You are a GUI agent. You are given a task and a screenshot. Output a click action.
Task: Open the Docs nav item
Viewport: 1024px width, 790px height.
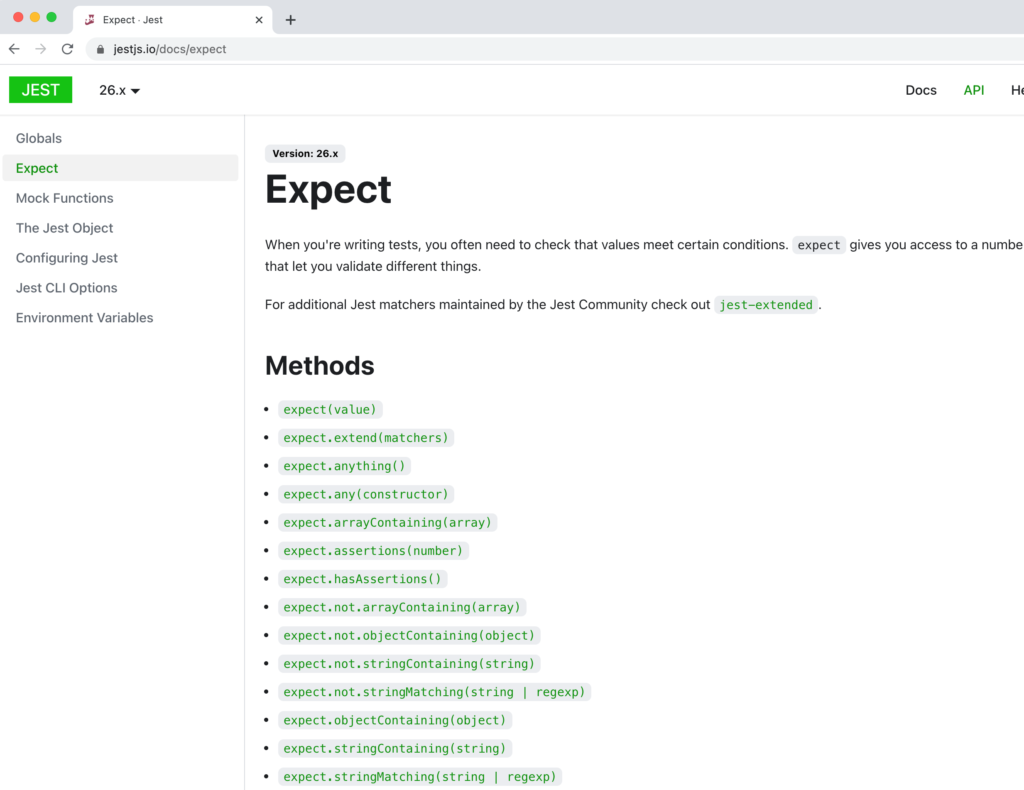point(921,90)
